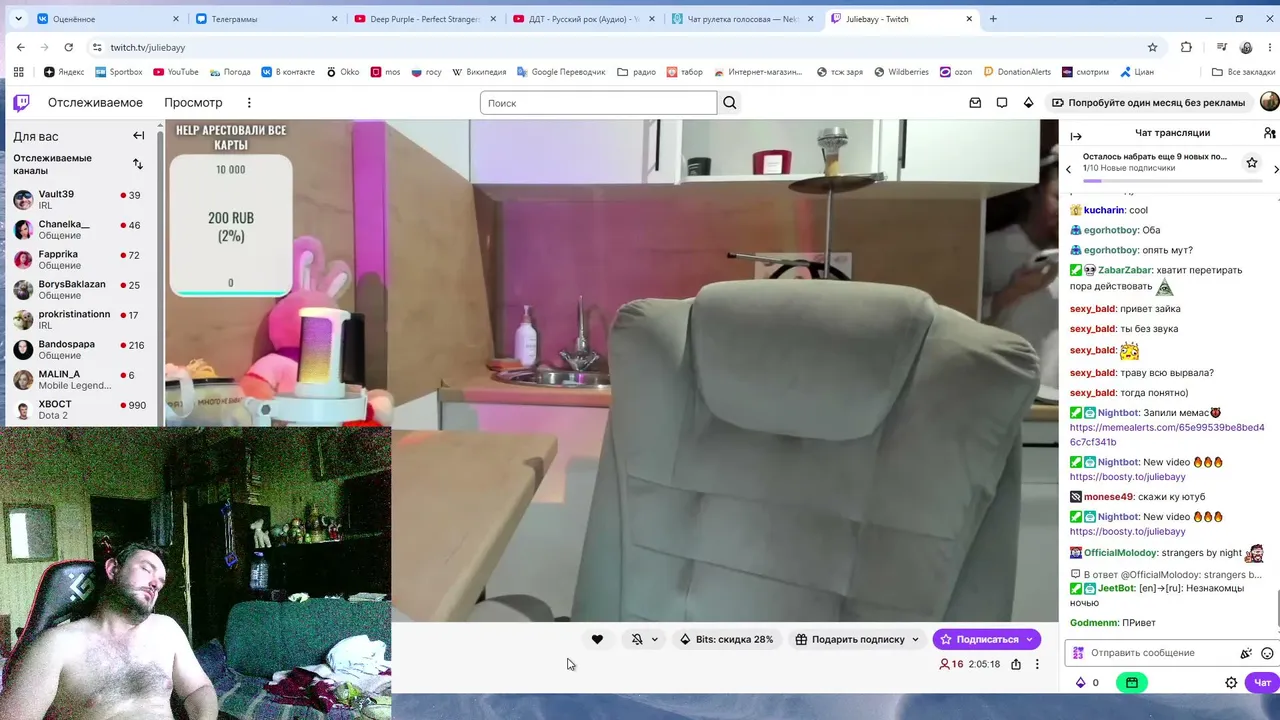Open the Отслеживаемое tab
Viewport: 1280px width, 720px height.
tap(95, 103)
